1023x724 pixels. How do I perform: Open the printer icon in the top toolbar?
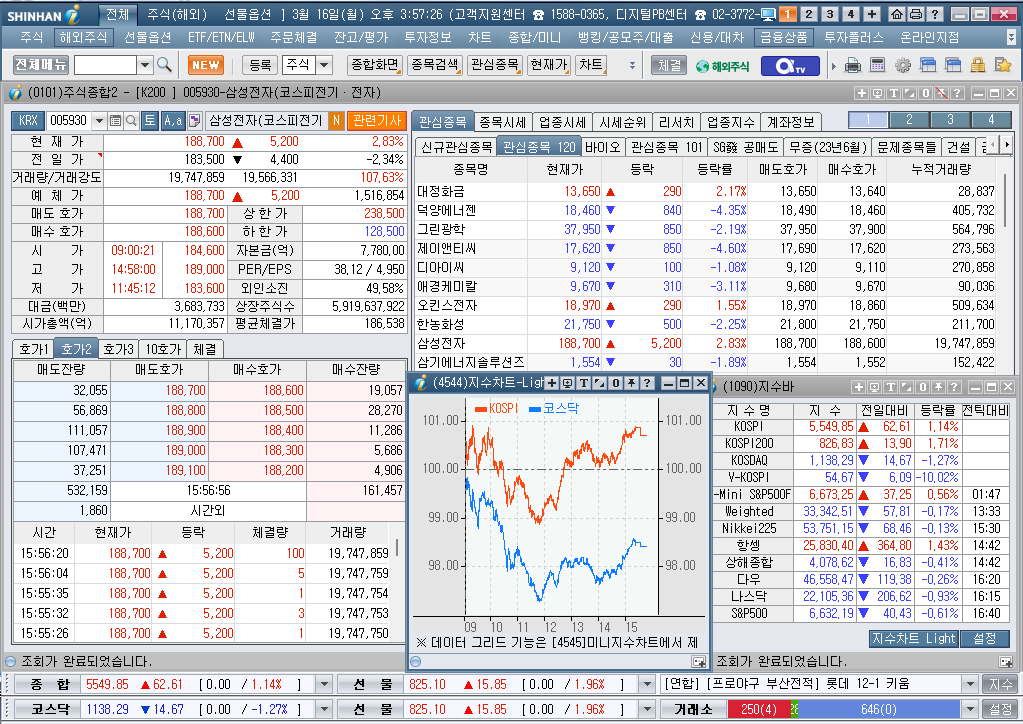point(852,65)
